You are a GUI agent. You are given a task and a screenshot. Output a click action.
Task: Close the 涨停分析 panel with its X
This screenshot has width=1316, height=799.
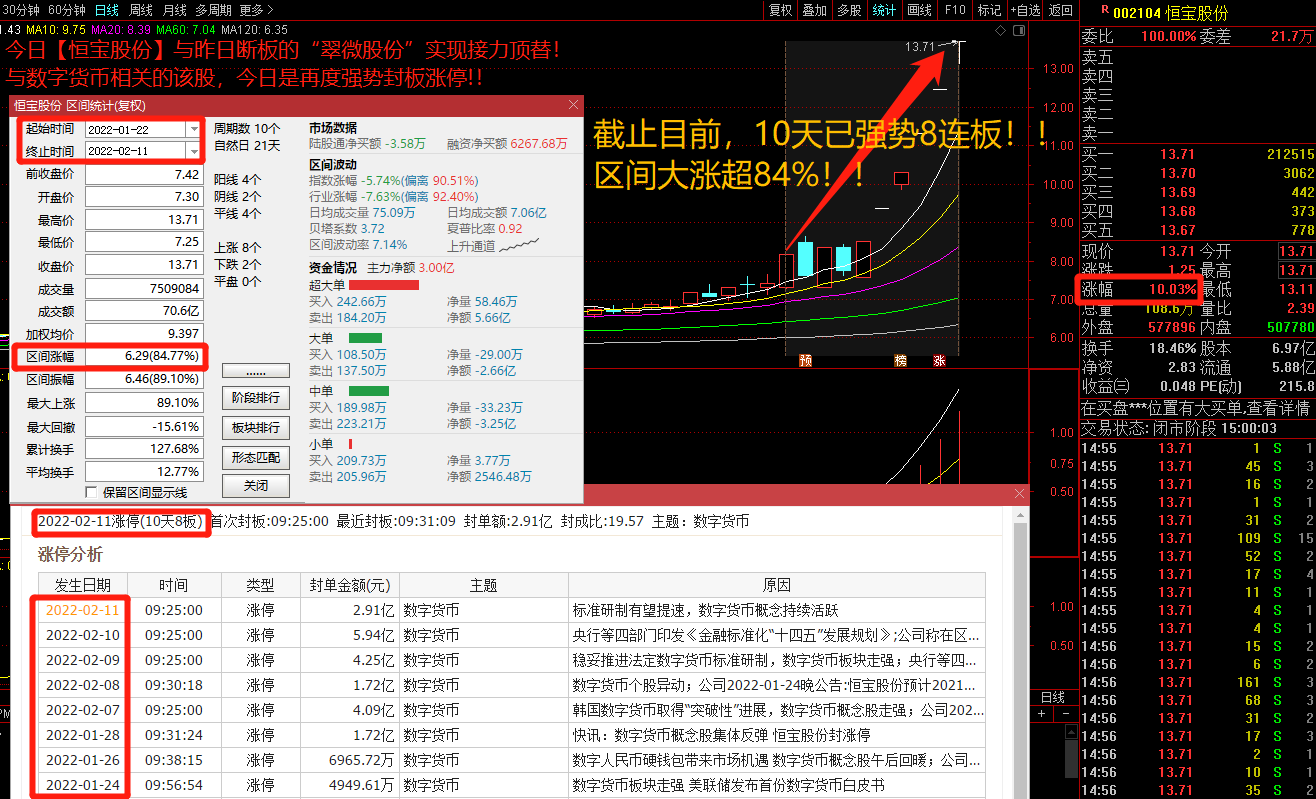click(x=1020, y=494)
